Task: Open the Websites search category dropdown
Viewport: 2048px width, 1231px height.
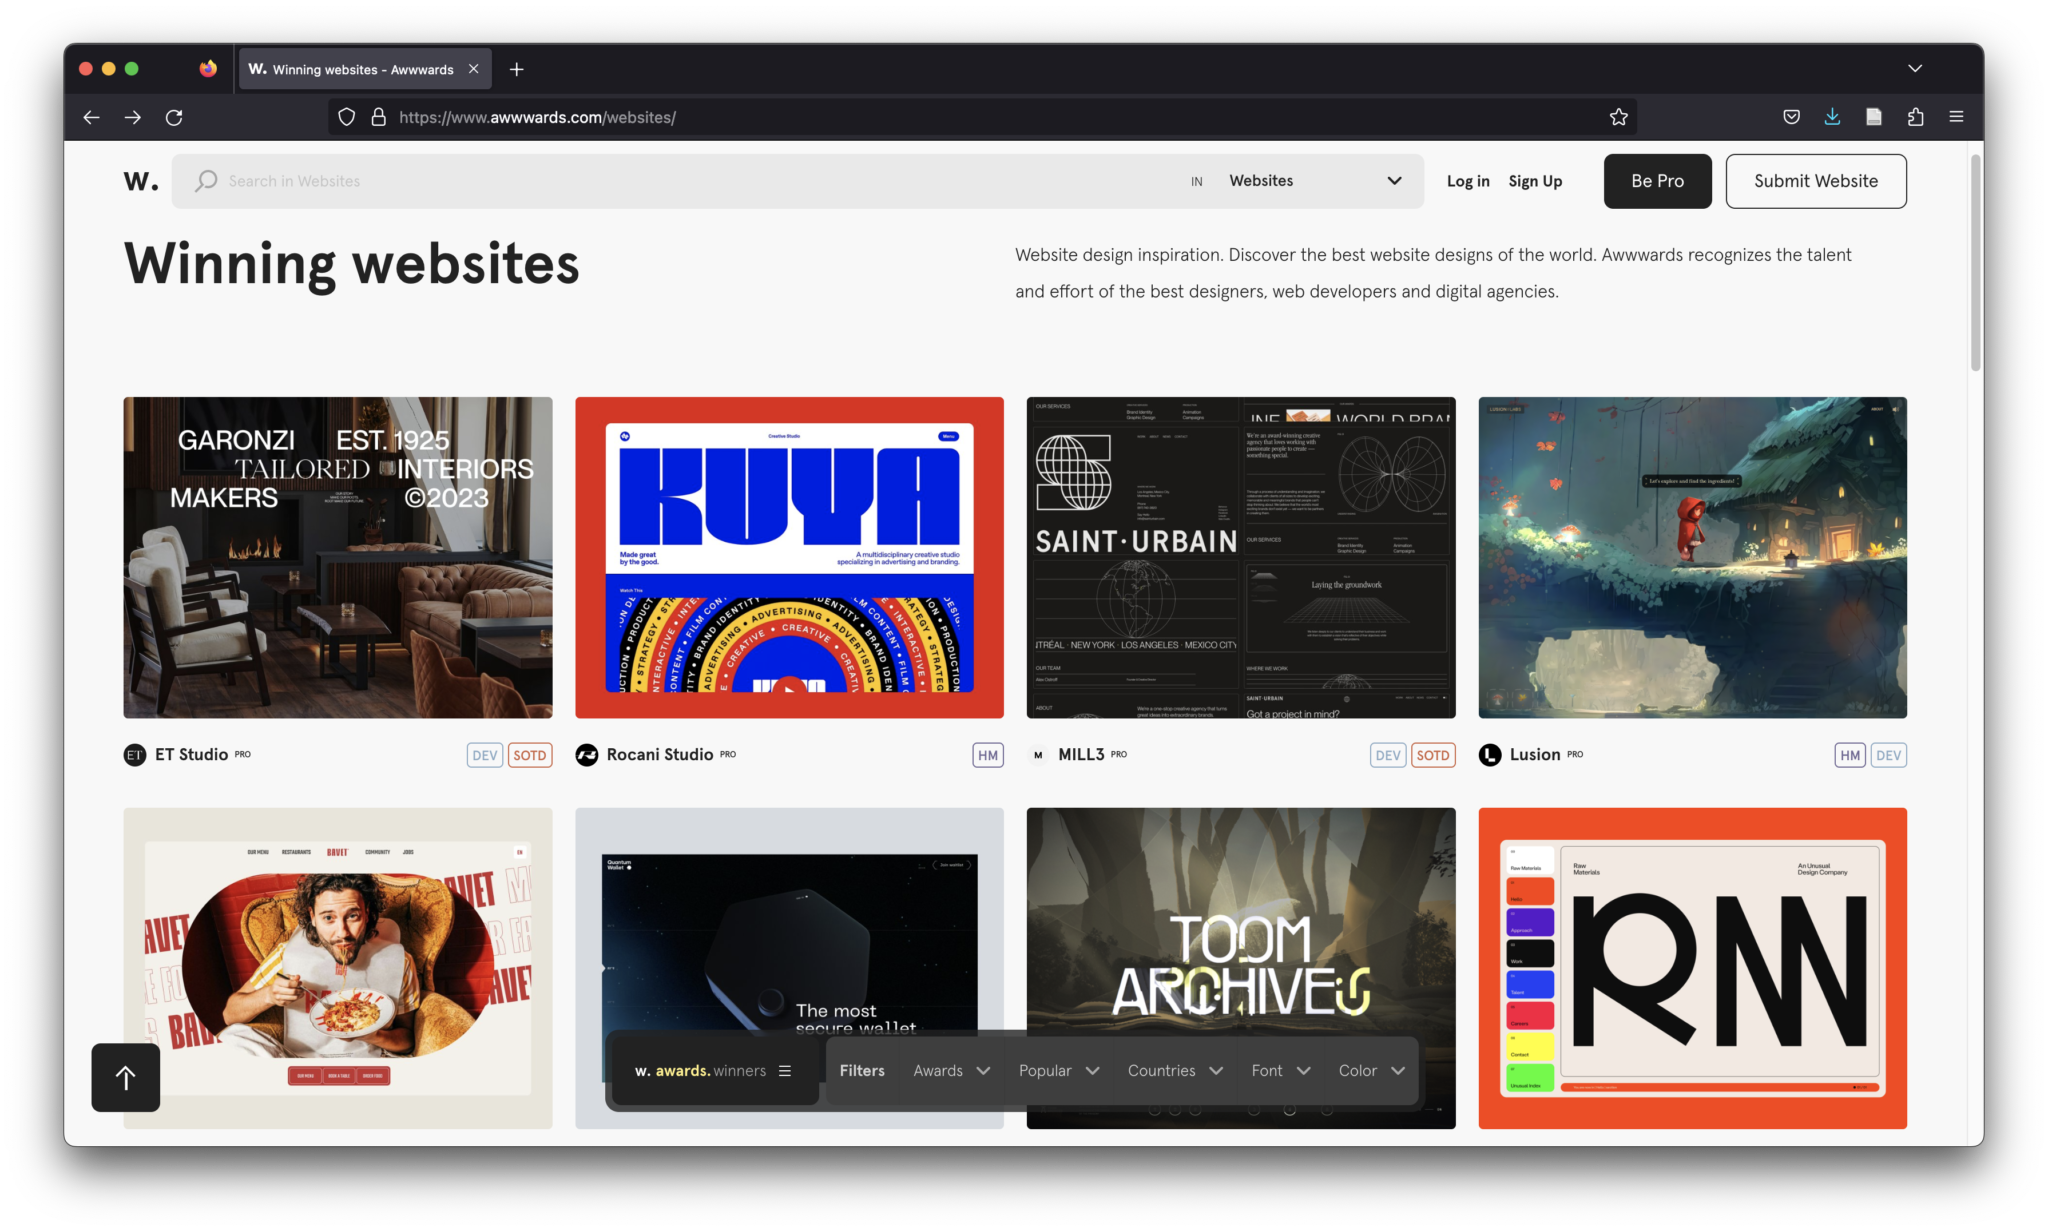Action: 1315,181
